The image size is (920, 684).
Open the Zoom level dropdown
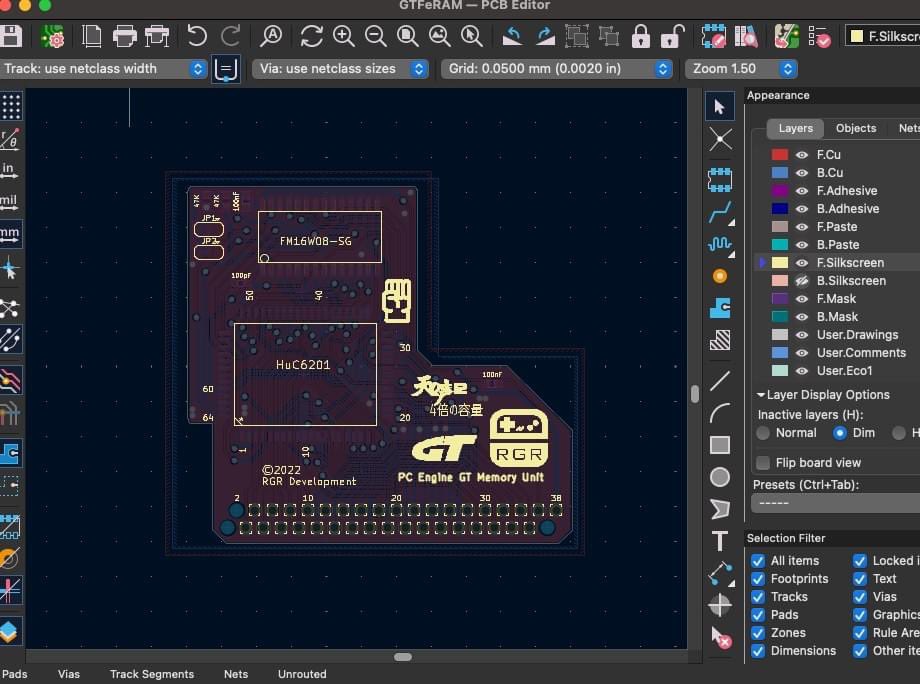tap(741, 69)
